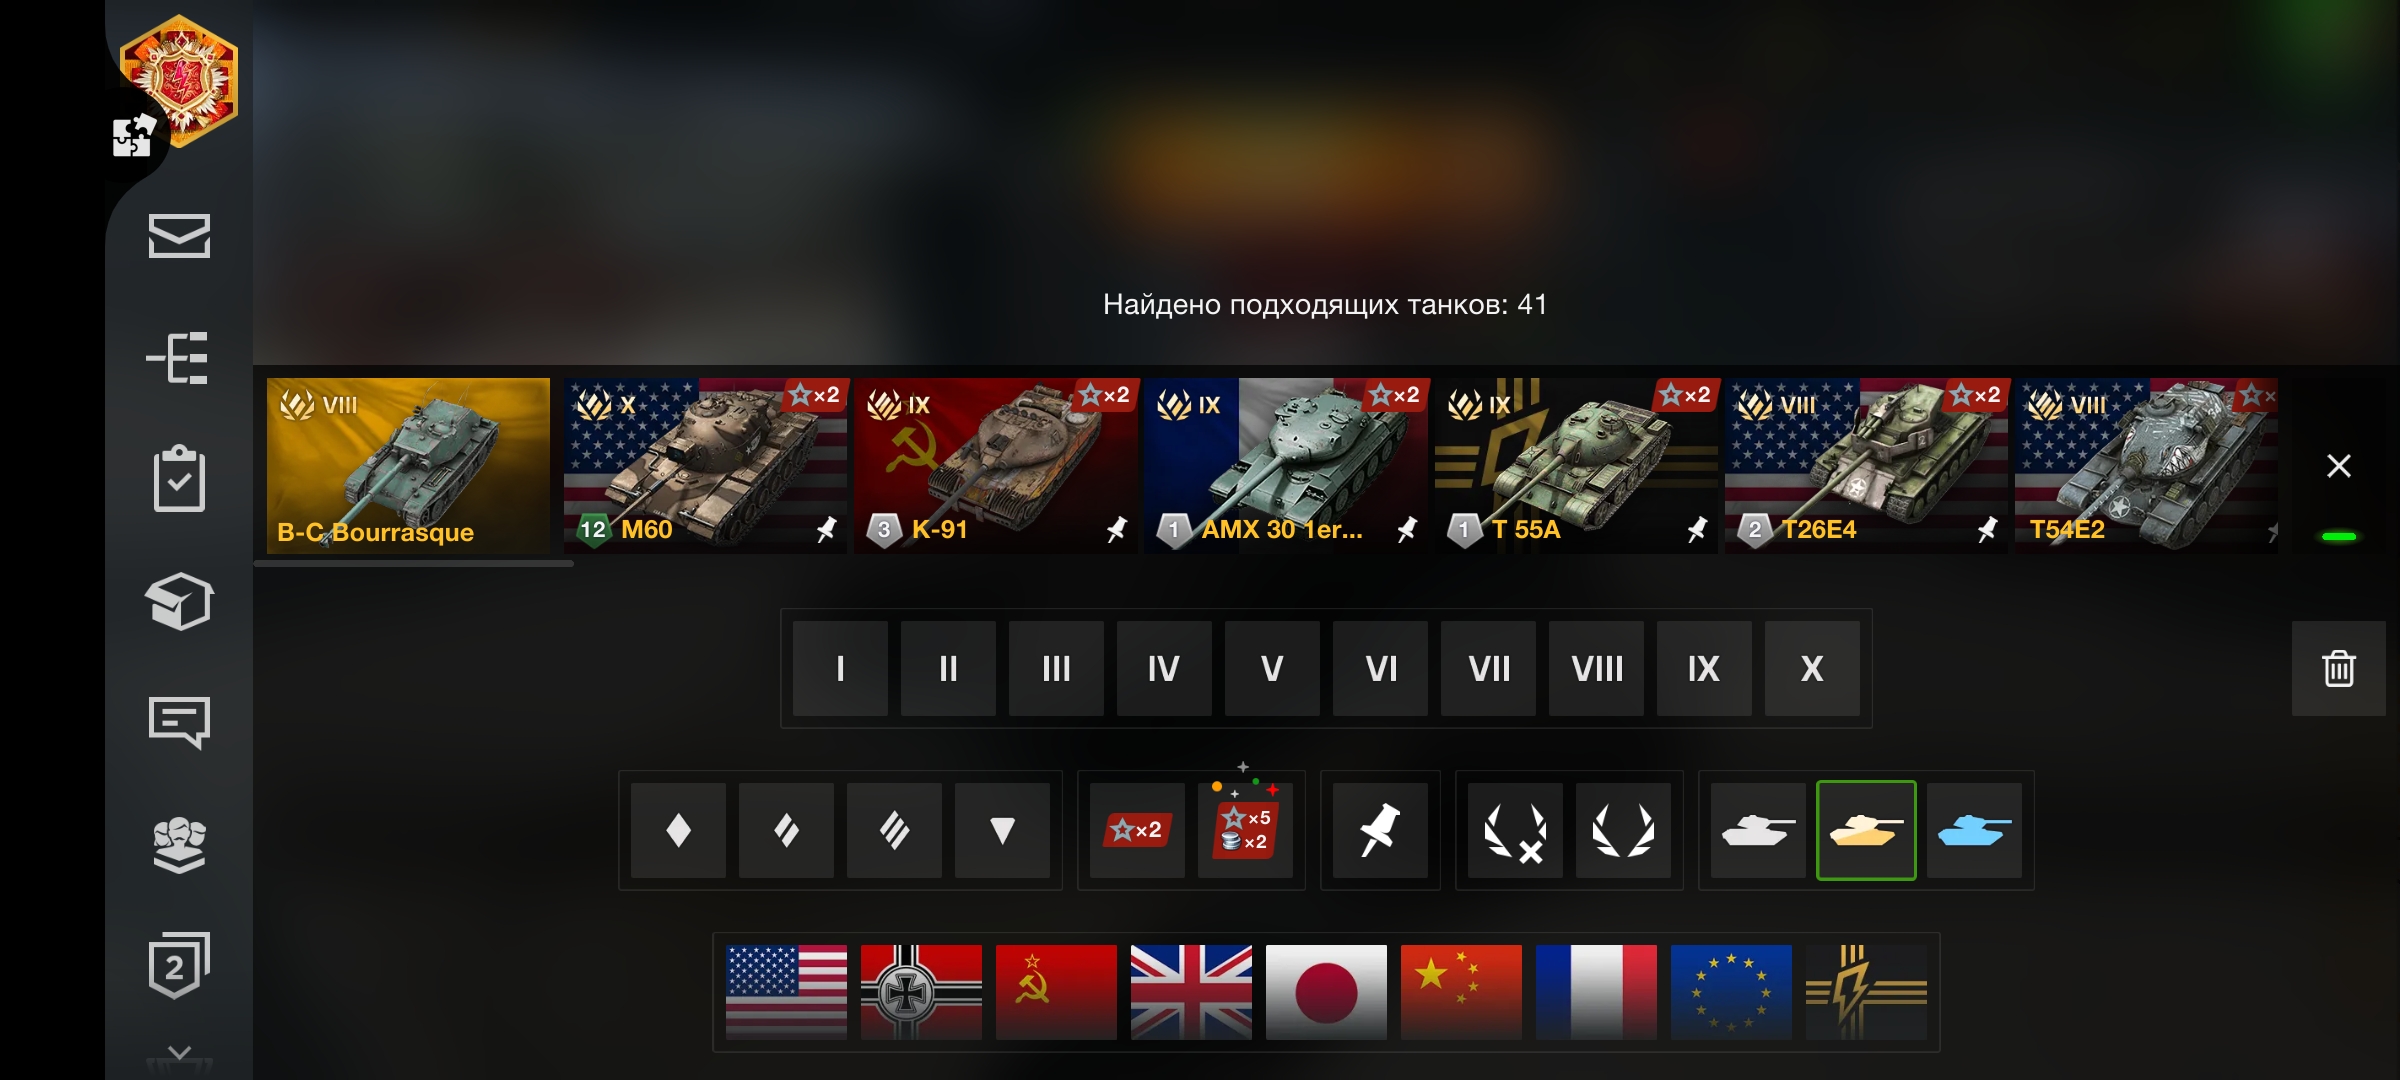This screenshot has width=2400, height=1080.
Task: Open the clan members icon
Action: [179, 845]
